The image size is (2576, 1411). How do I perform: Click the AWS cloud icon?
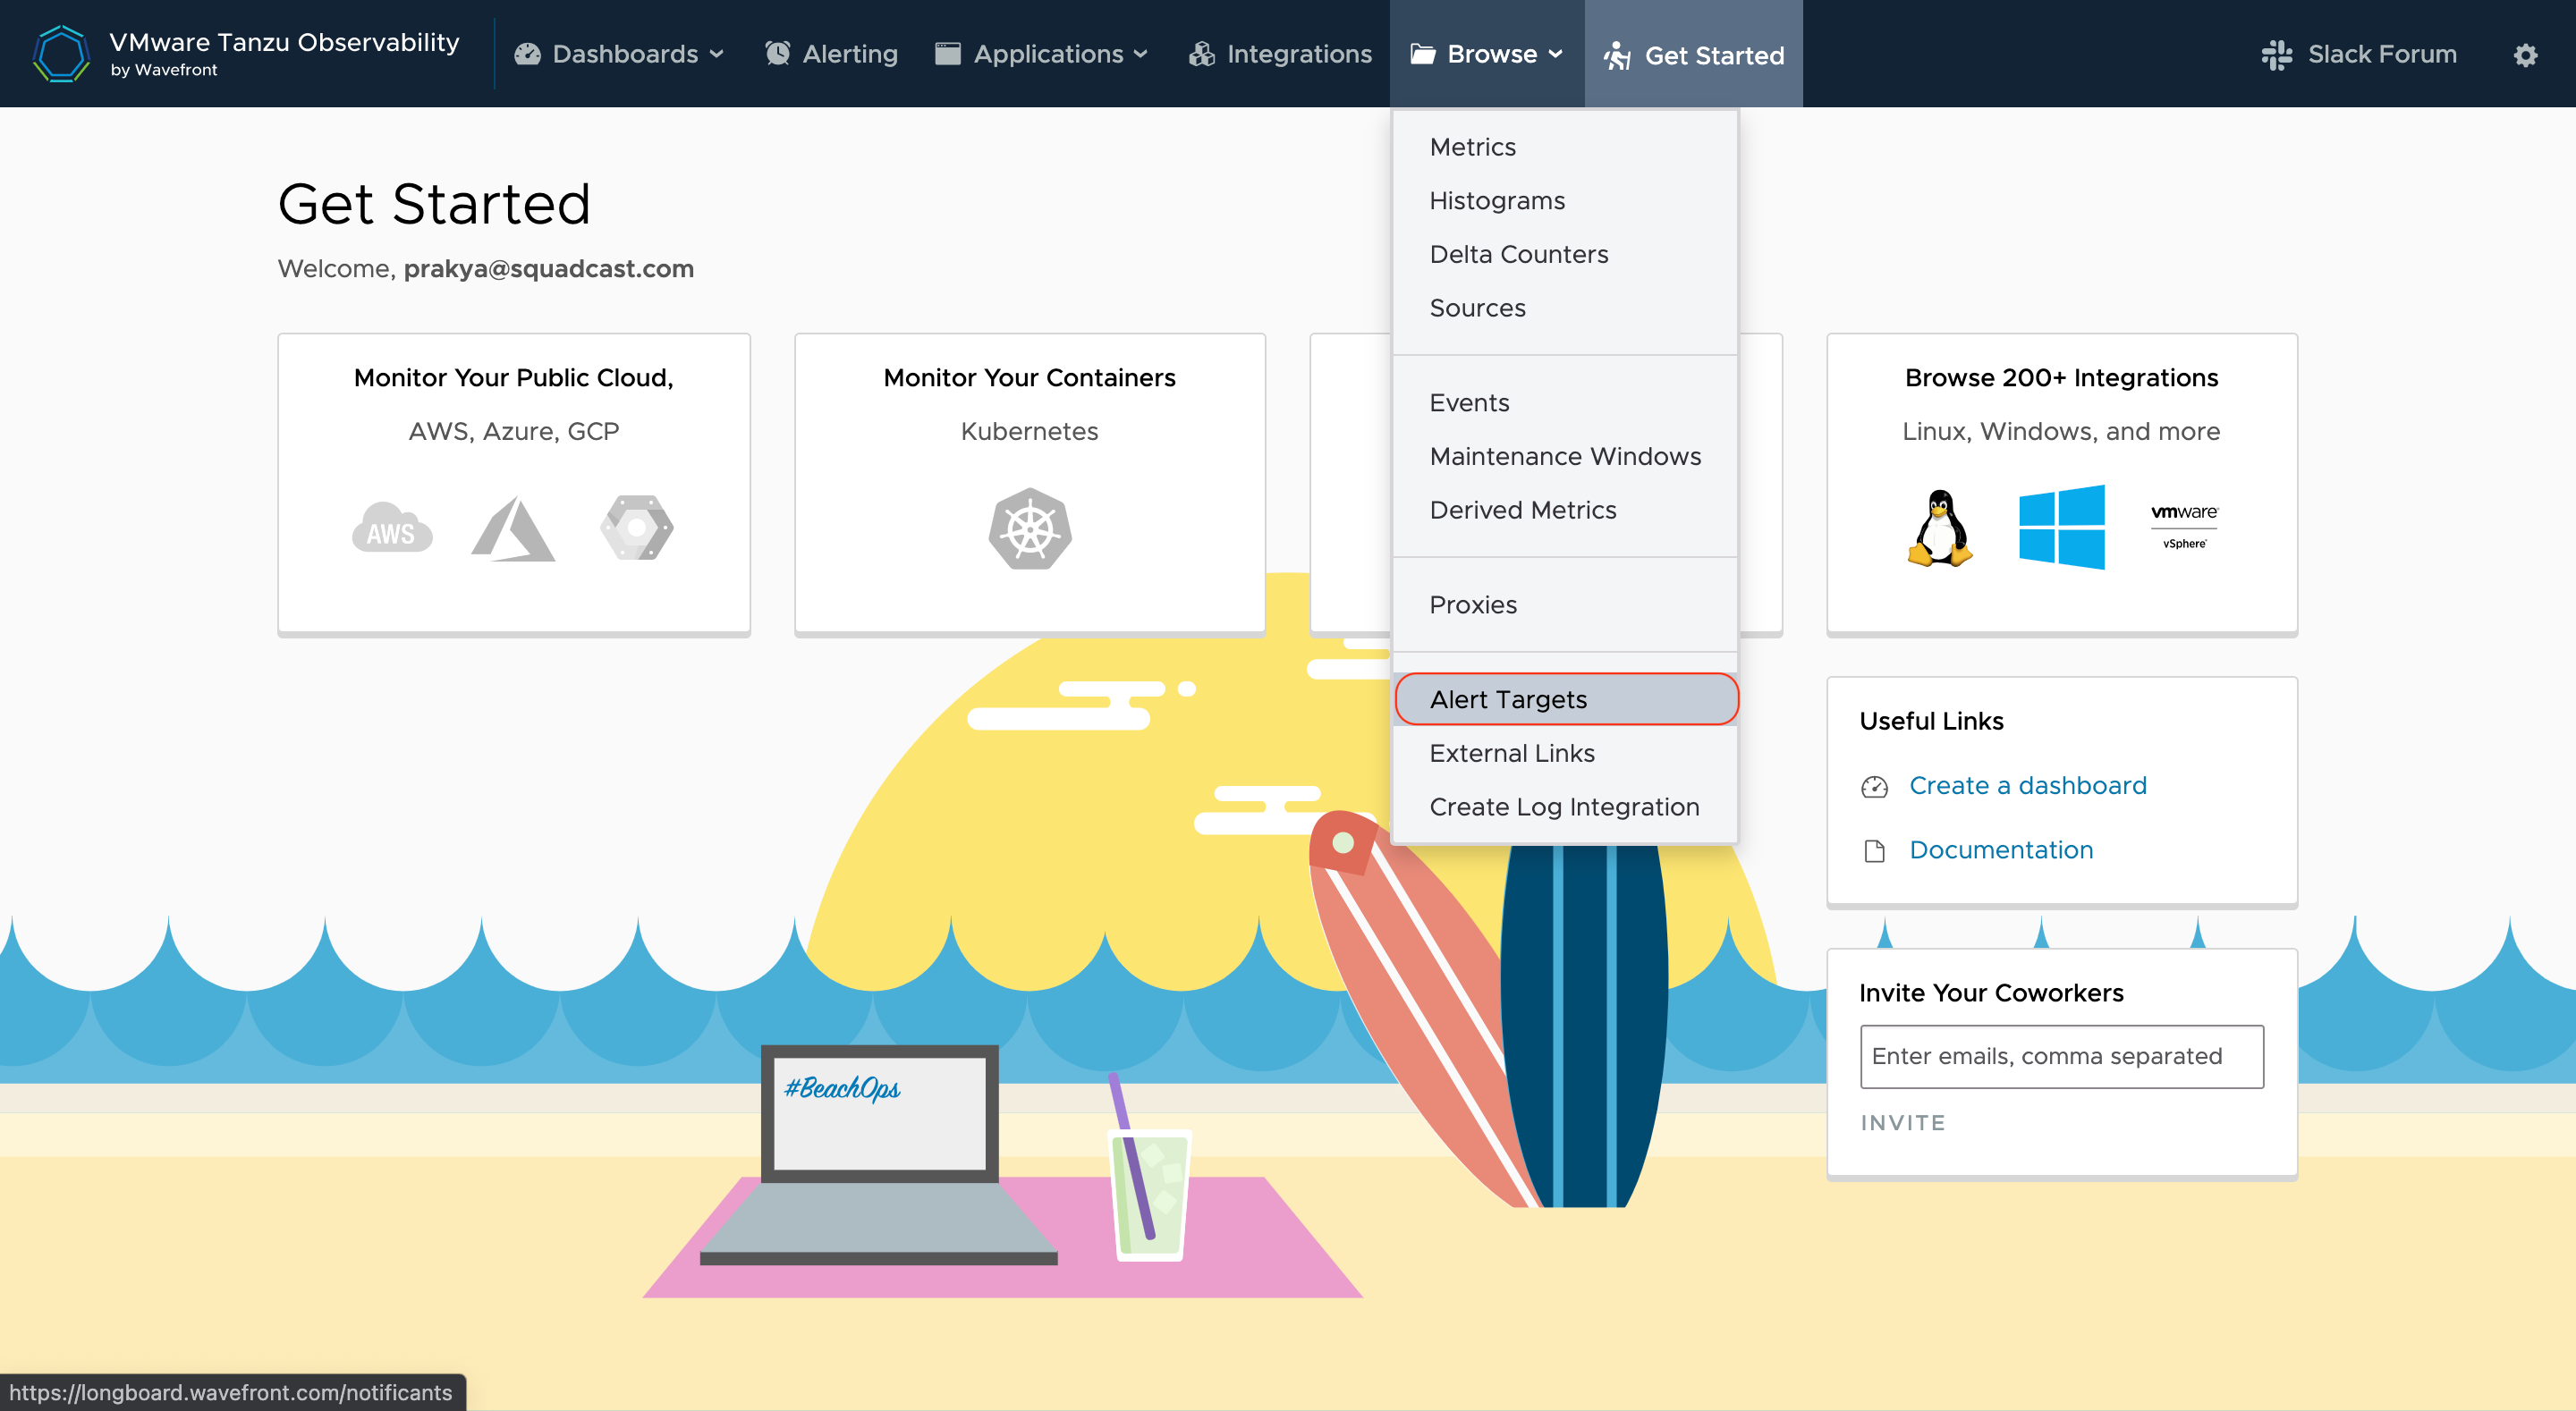[392, 527]
